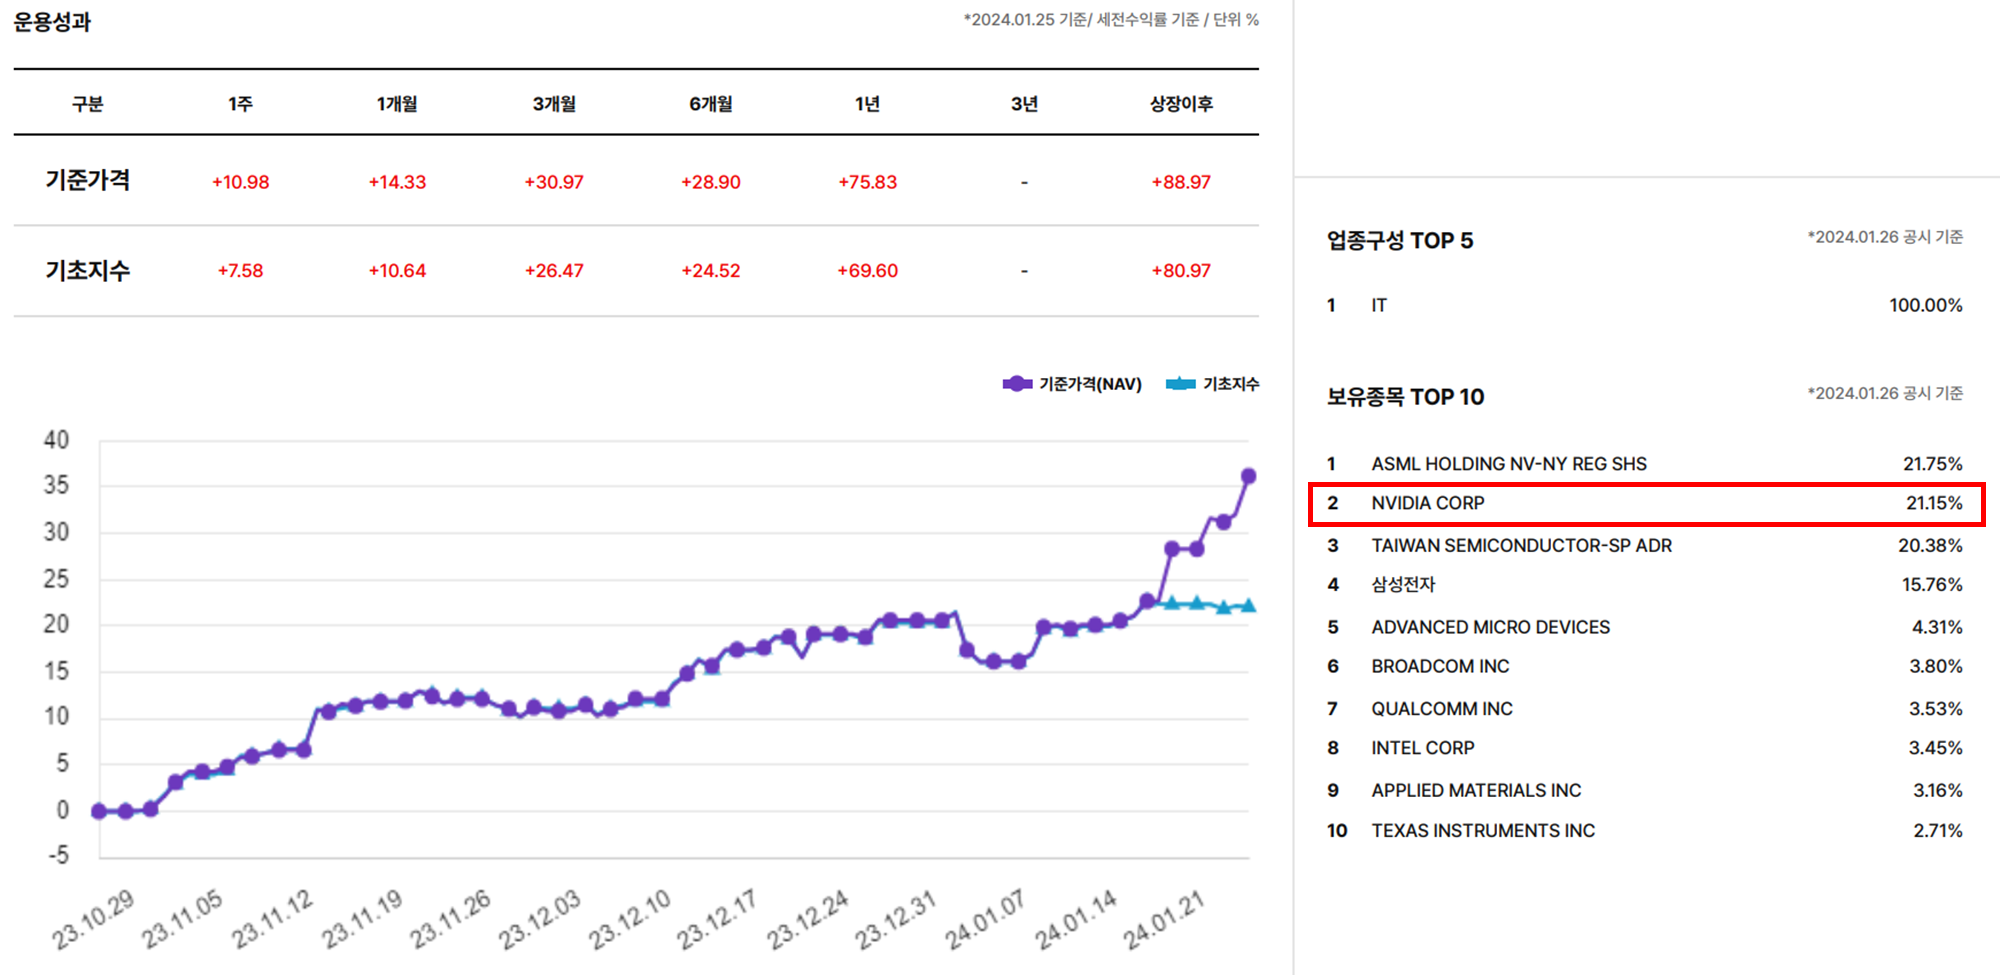Toggle the 기초지수 legend series

click(x=1213, y=384)
